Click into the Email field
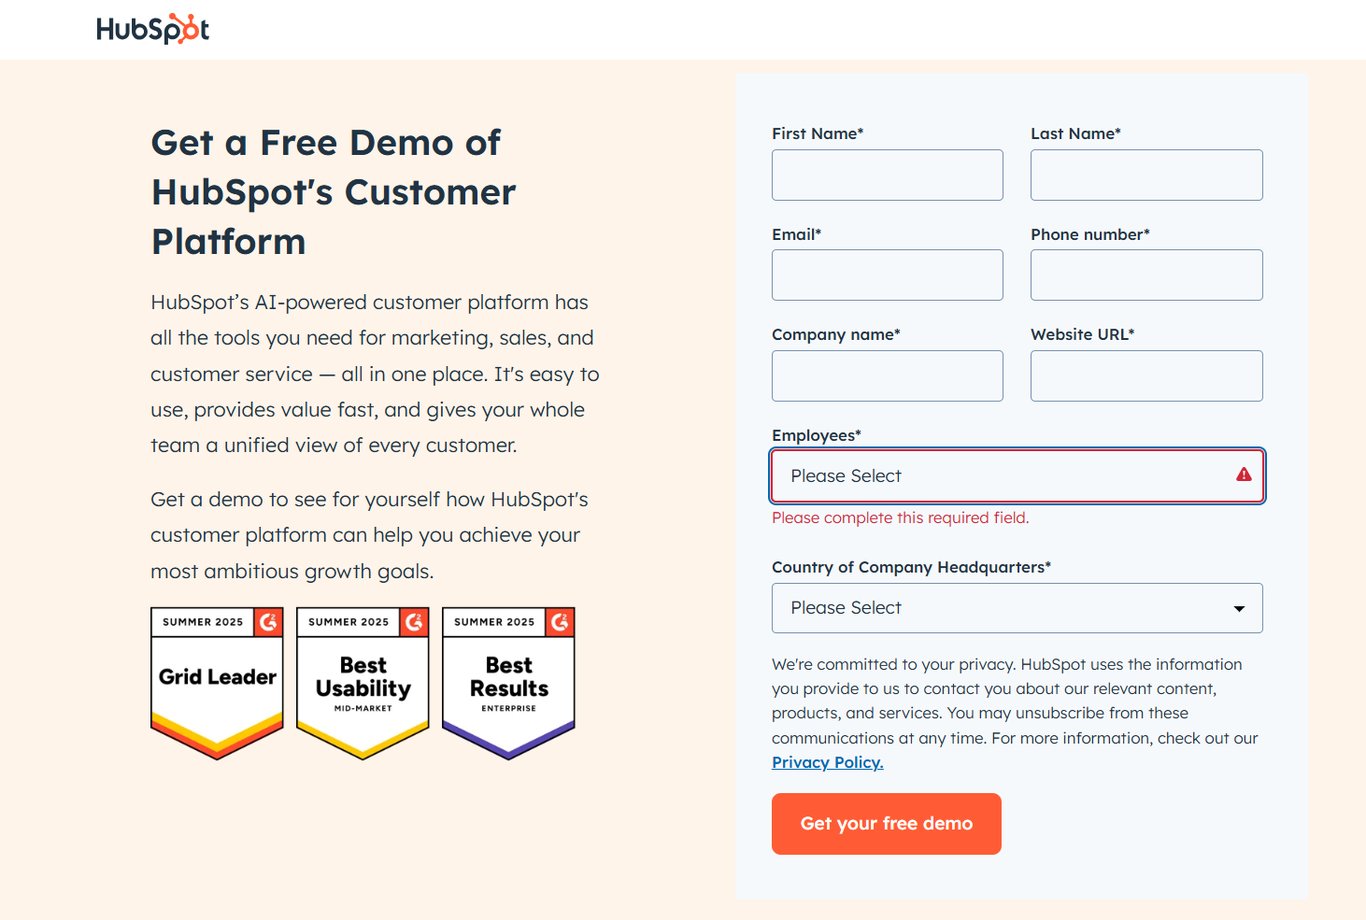The height and width of the screenshot is (920, 1366). coord(887,275)
